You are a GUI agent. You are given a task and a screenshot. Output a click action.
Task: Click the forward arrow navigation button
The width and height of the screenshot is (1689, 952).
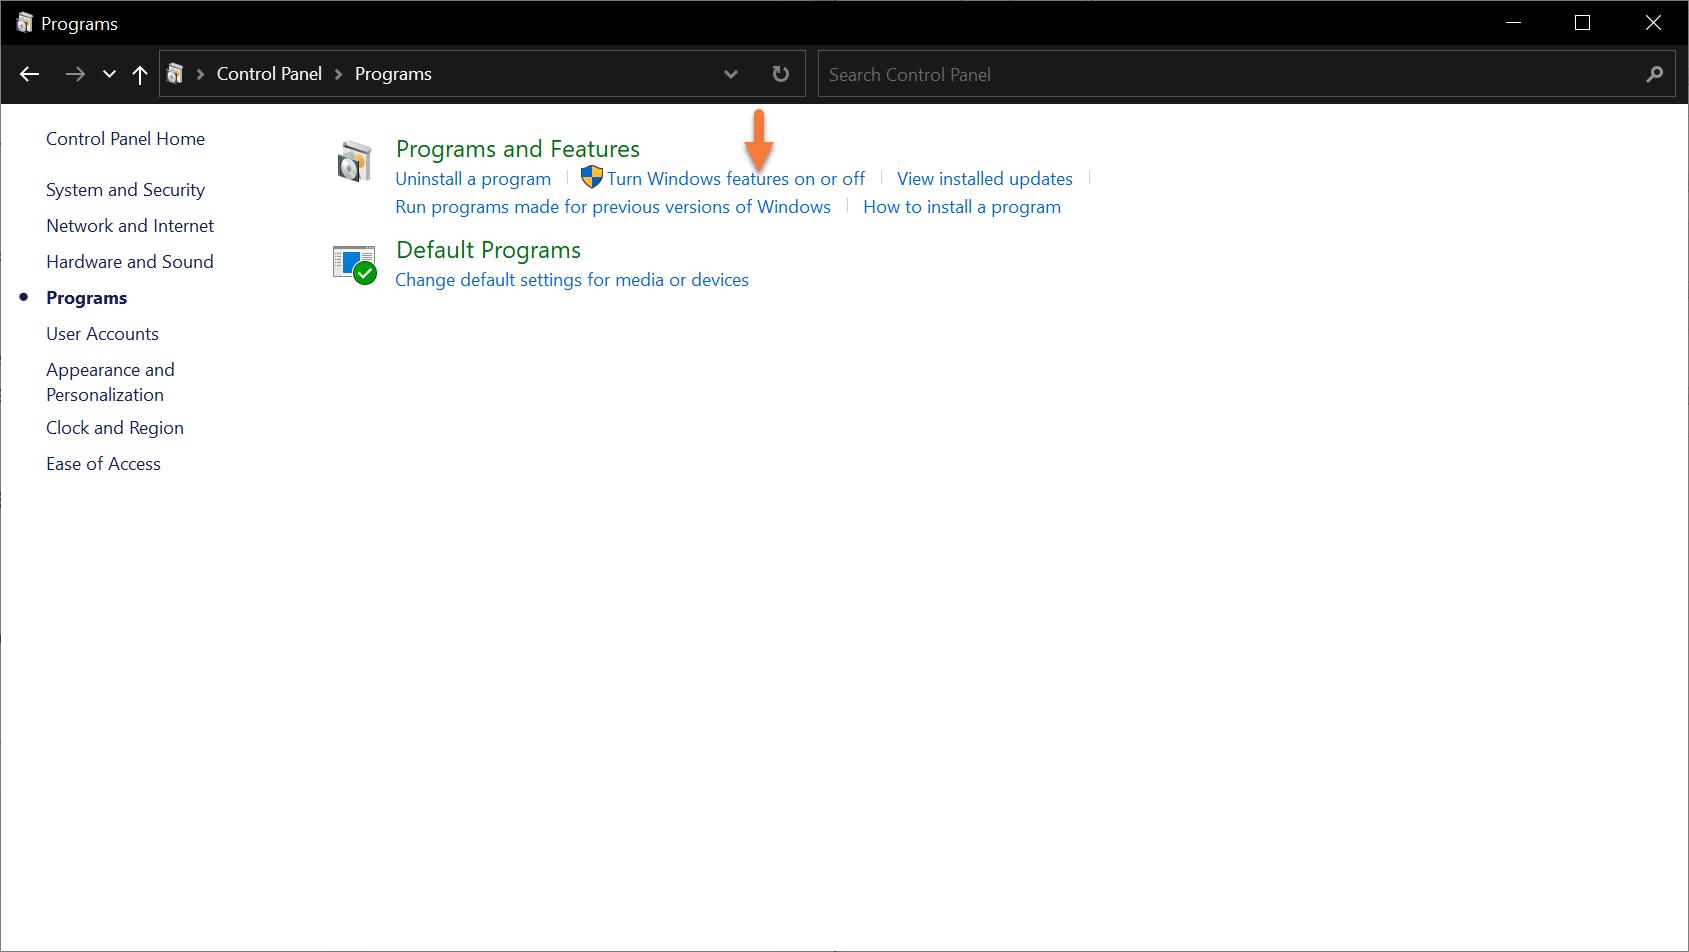pyautogui.click(x=75, y=74)
